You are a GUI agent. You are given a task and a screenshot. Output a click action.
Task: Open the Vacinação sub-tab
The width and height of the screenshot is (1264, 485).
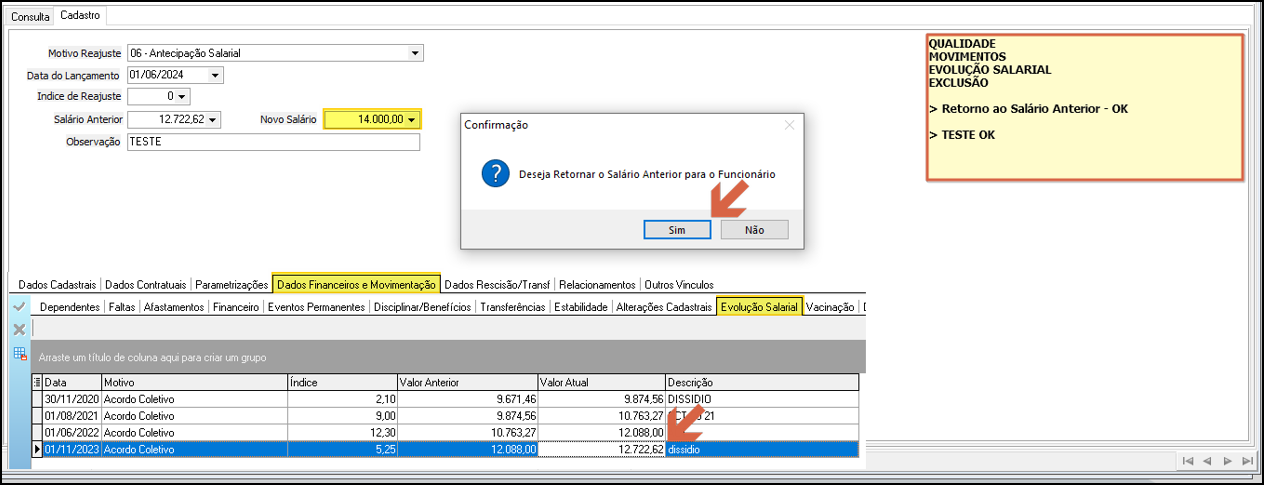click(830, 307)
